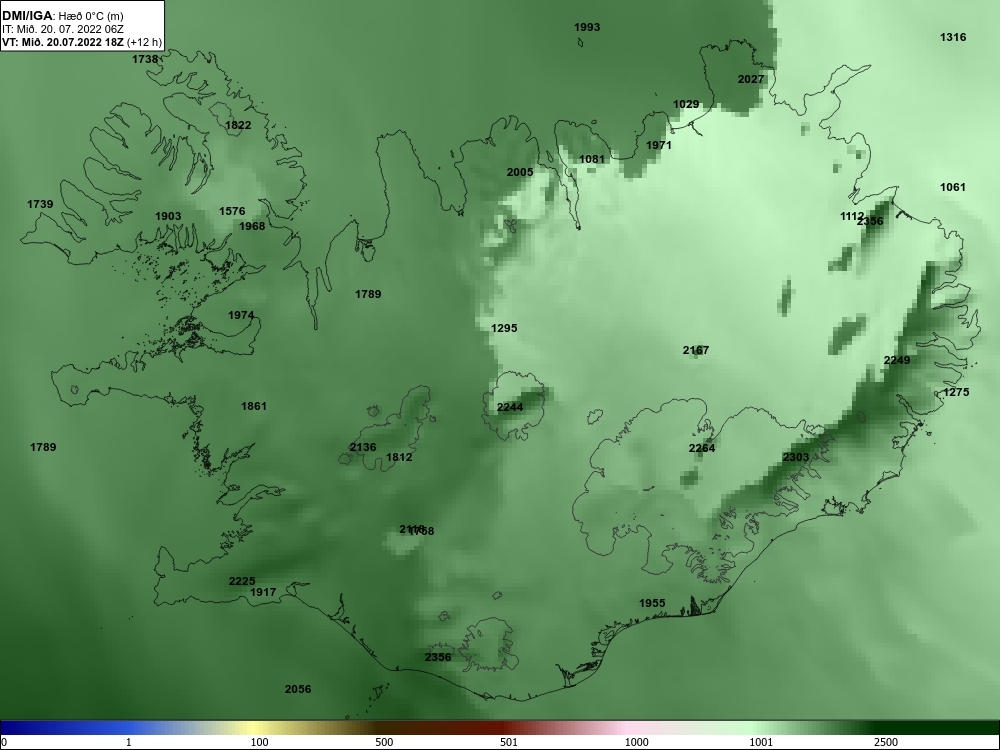1000x750 pixels.
Task: Click the 500 legend tick
Action: coord(384,742)
